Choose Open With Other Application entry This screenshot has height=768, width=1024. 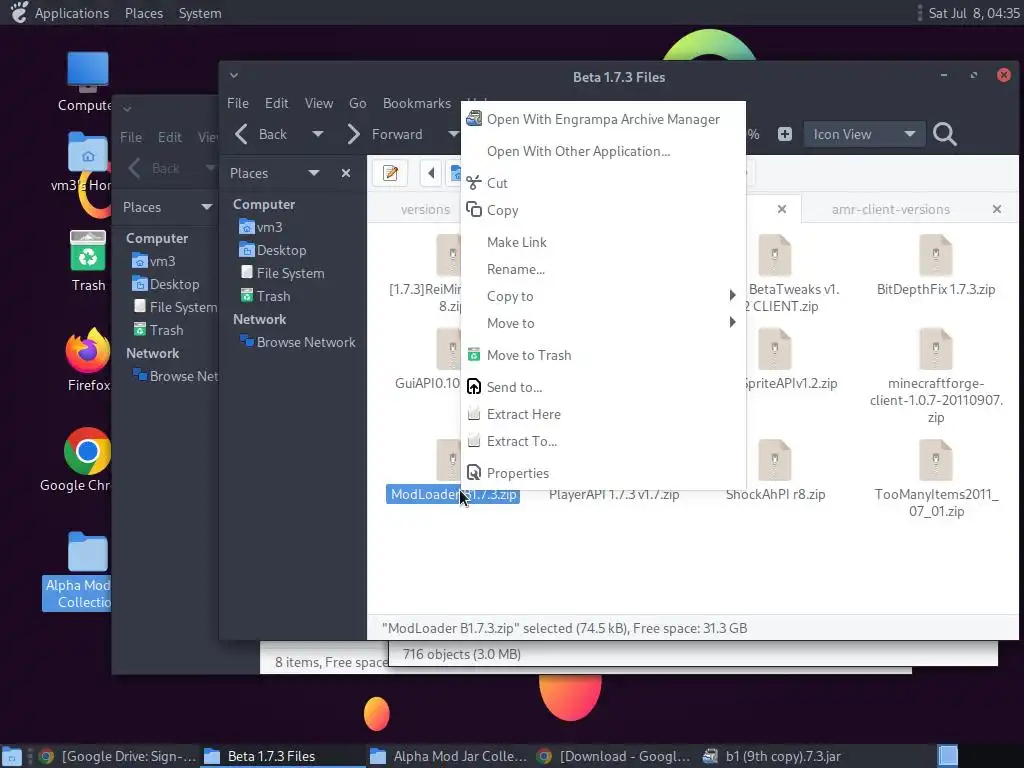[x=603, y=152]
